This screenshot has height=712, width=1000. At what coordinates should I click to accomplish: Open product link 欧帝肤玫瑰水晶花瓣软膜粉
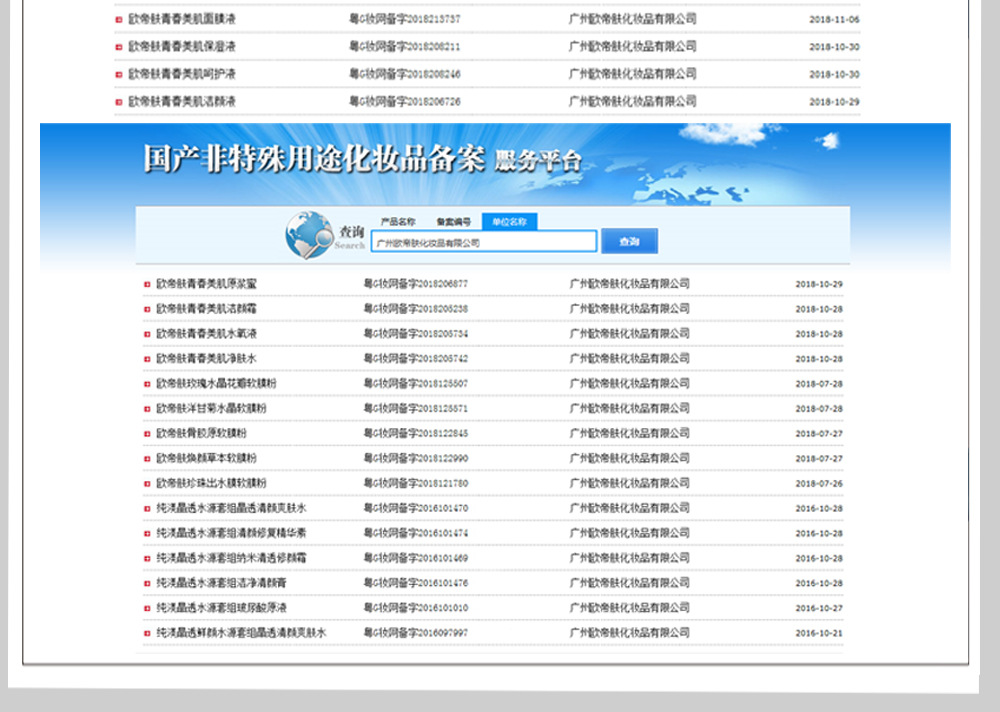tap(216, 383)
